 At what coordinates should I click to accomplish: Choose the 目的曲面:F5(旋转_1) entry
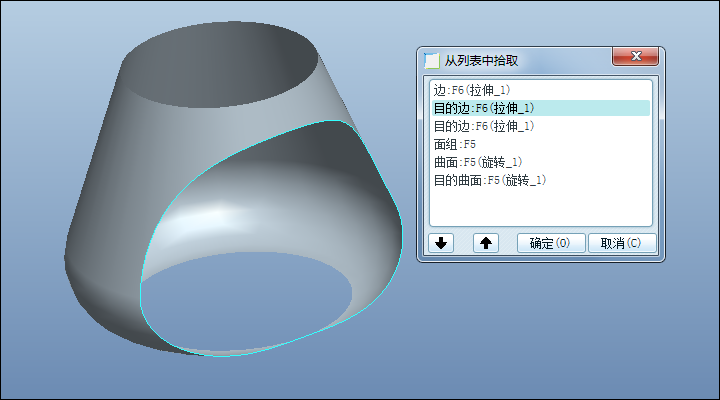(x=540, y=180)
